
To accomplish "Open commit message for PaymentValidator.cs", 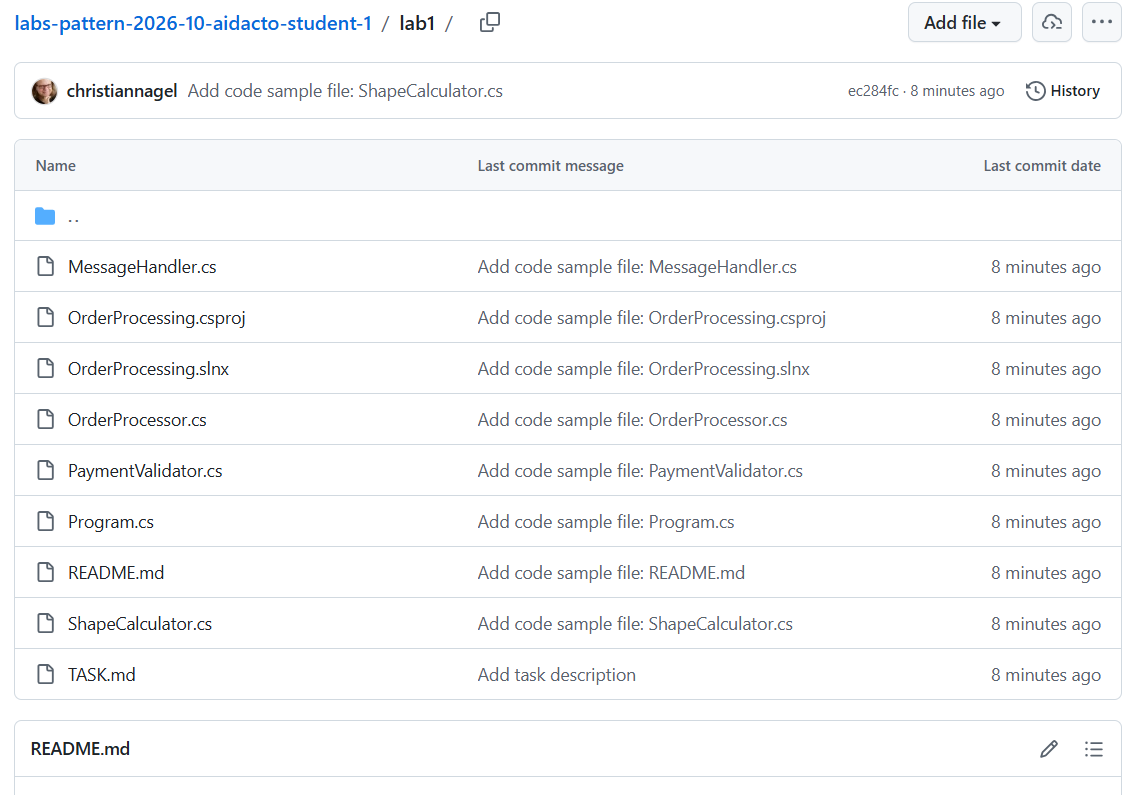I will point(640,471).
